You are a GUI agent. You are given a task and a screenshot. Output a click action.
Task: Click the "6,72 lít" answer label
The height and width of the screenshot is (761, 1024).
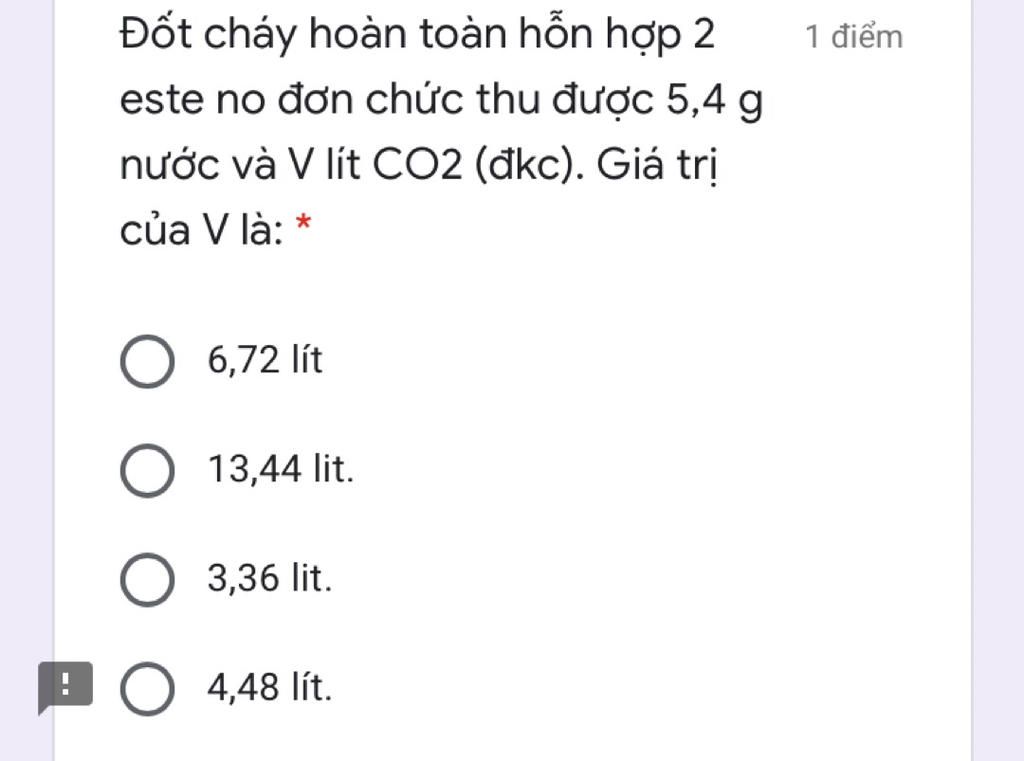click(x=264, y=360)
